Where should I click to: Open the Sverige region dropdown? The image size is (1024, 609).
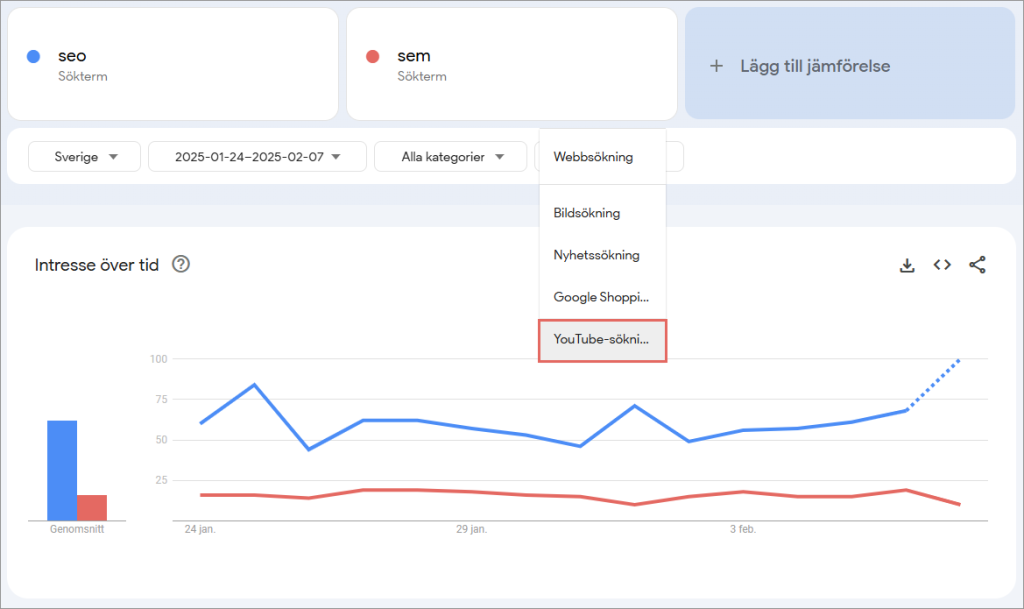coord(84,156)
